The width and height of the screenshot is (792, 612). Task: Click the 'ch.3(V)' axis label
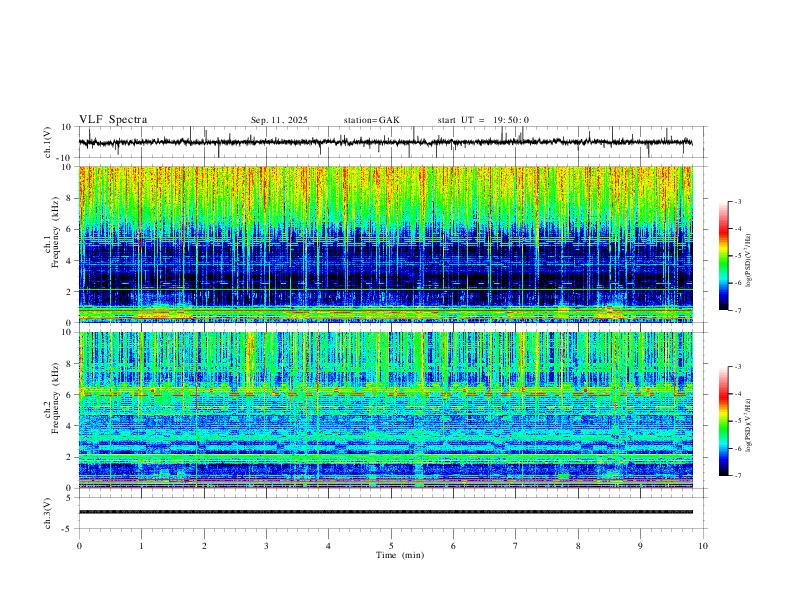click(x=48, y=514)
